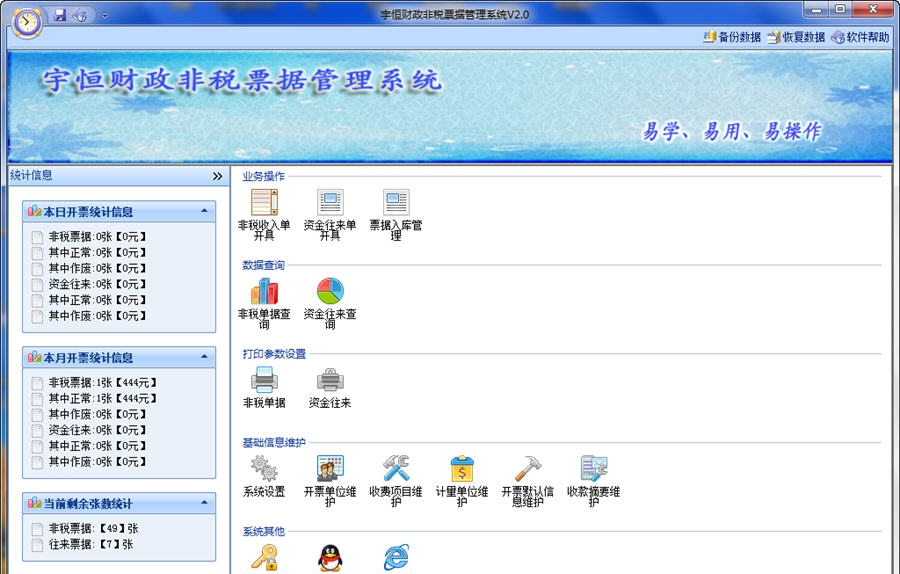The width and height of the screenshot is (900, 574).
Task: Click 系统其他 section heading
Action: click(x=263, y=532)
